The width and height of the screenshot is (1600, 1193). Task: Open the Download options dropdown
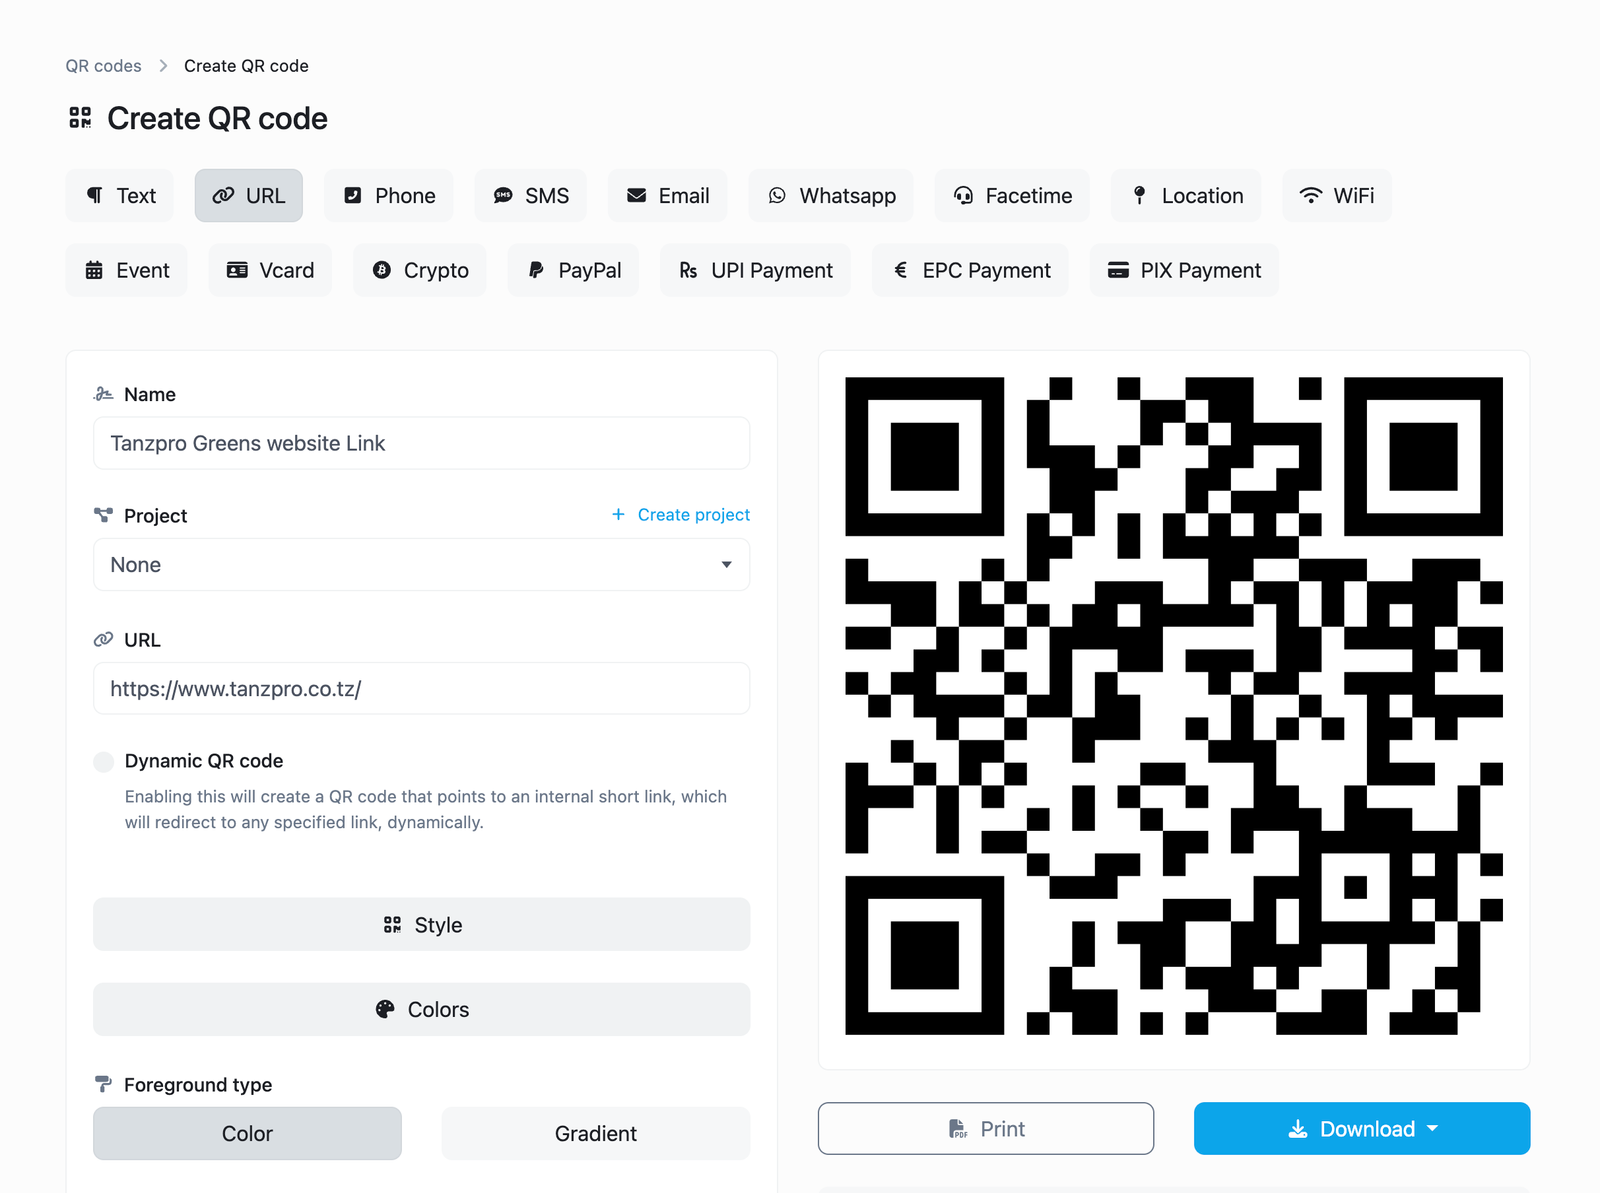click(1362, 1129)
